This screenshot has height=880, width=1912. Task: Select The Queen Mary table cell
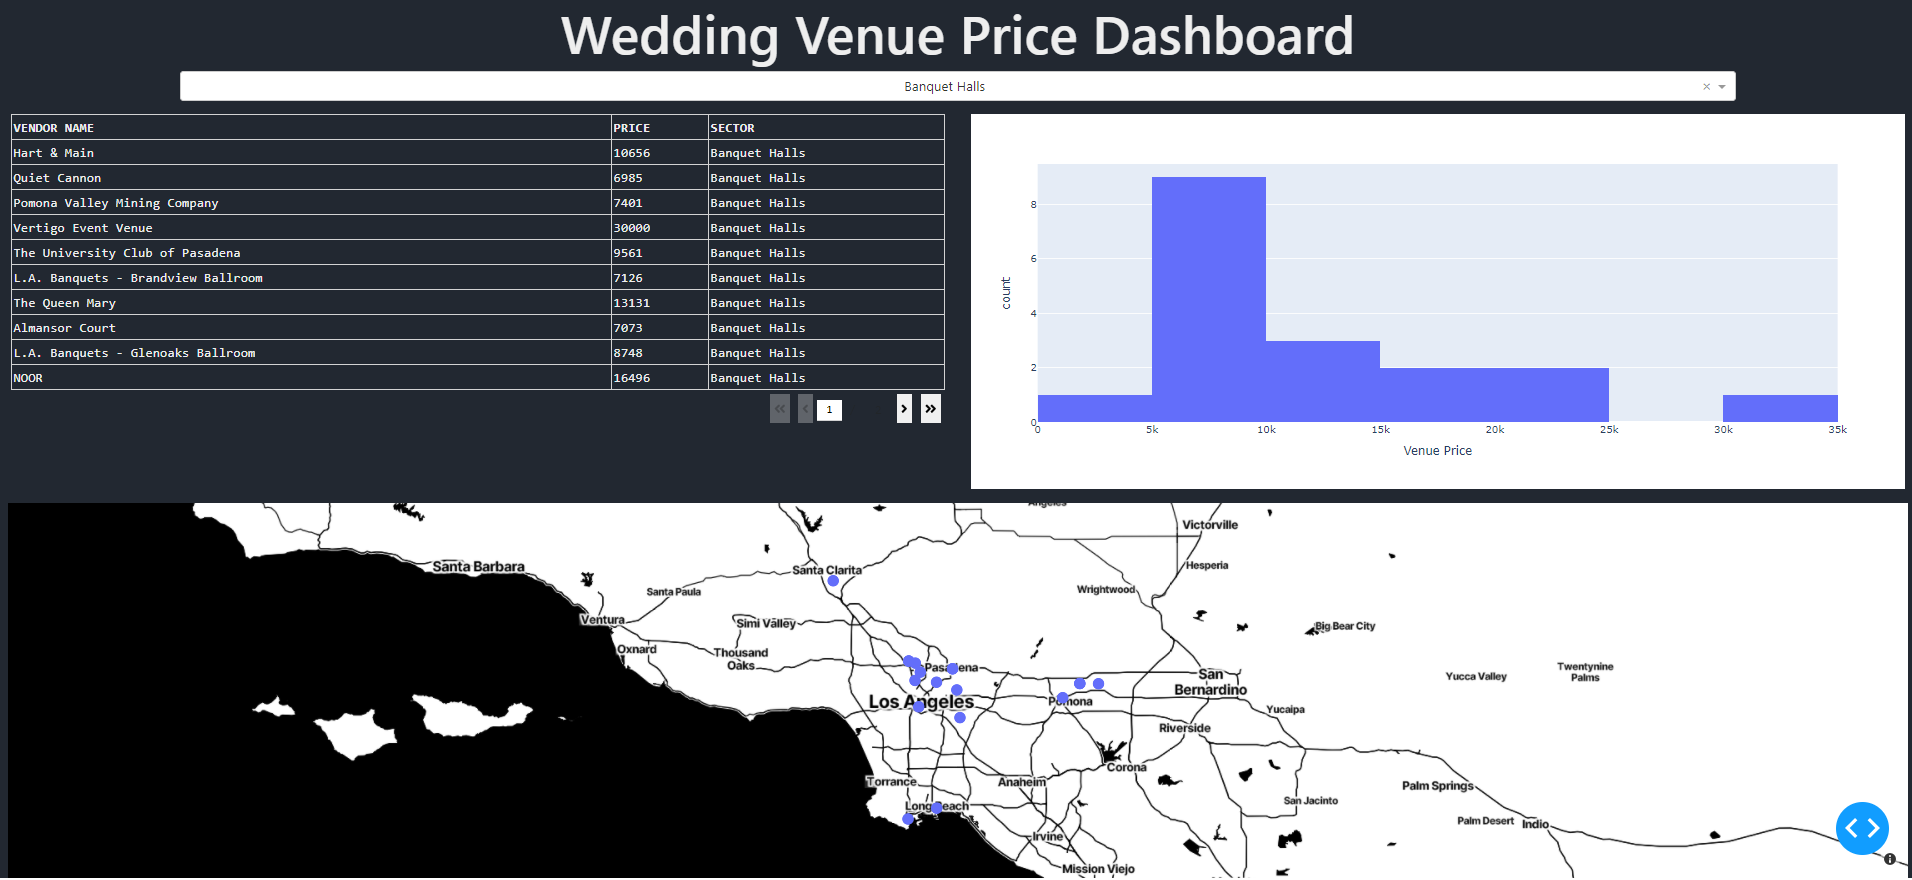coord(311,303)
